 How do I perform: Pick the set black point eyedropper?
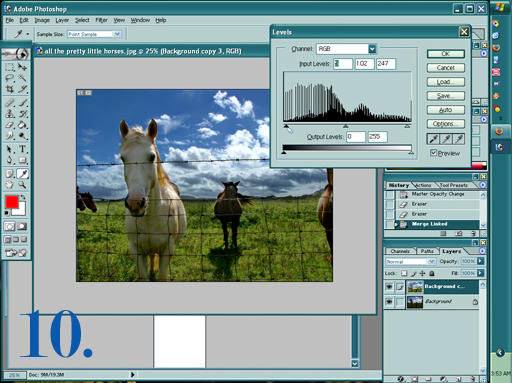pyautogui.click(x=433, y=139)
